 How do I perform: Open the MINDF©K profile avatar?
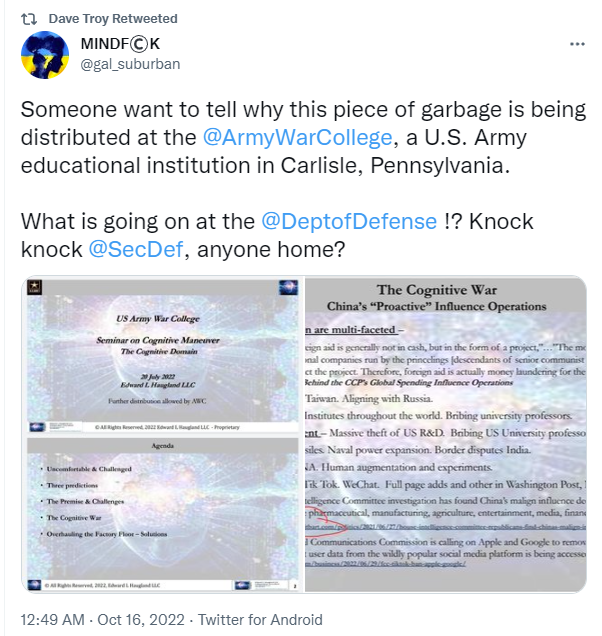coord(45,55)
